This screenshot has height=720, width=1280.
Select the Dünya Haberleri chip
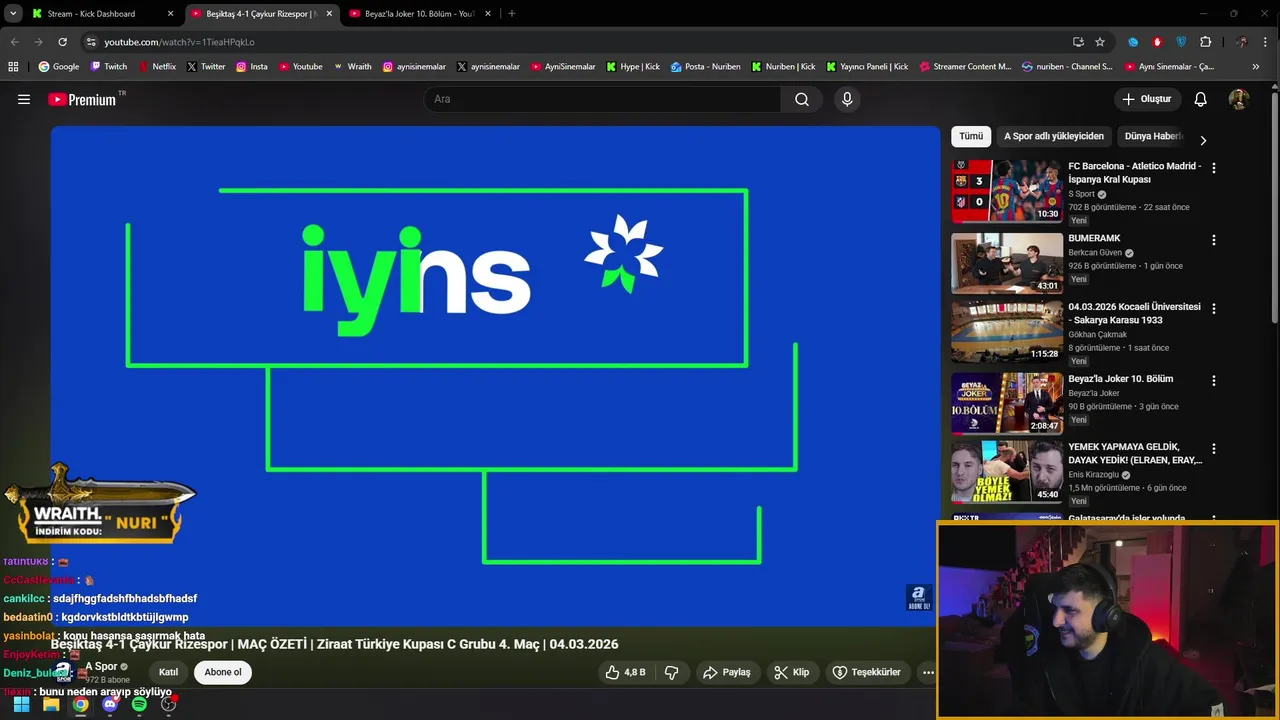pyautogui.click(x=1153, y=136)
